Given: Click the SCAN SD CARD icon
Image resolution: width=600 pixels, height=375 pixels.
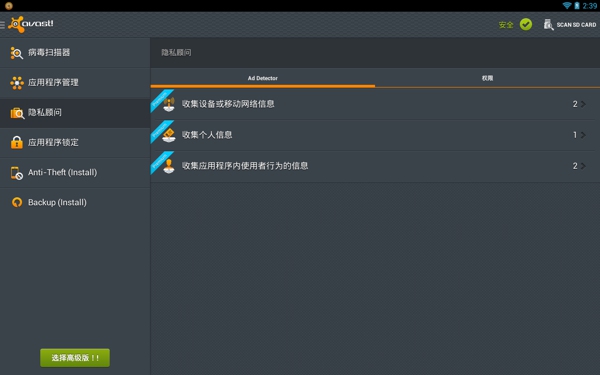Looking at the screenshot, I should pos(548,24).
